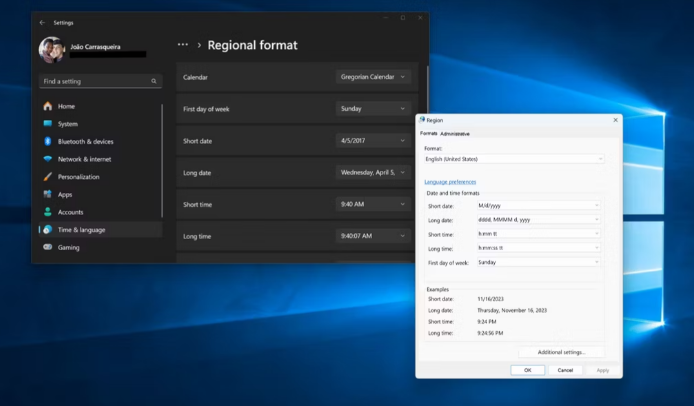
Task: Click the search magnifier in Find a setting
Action: (154, 81)
